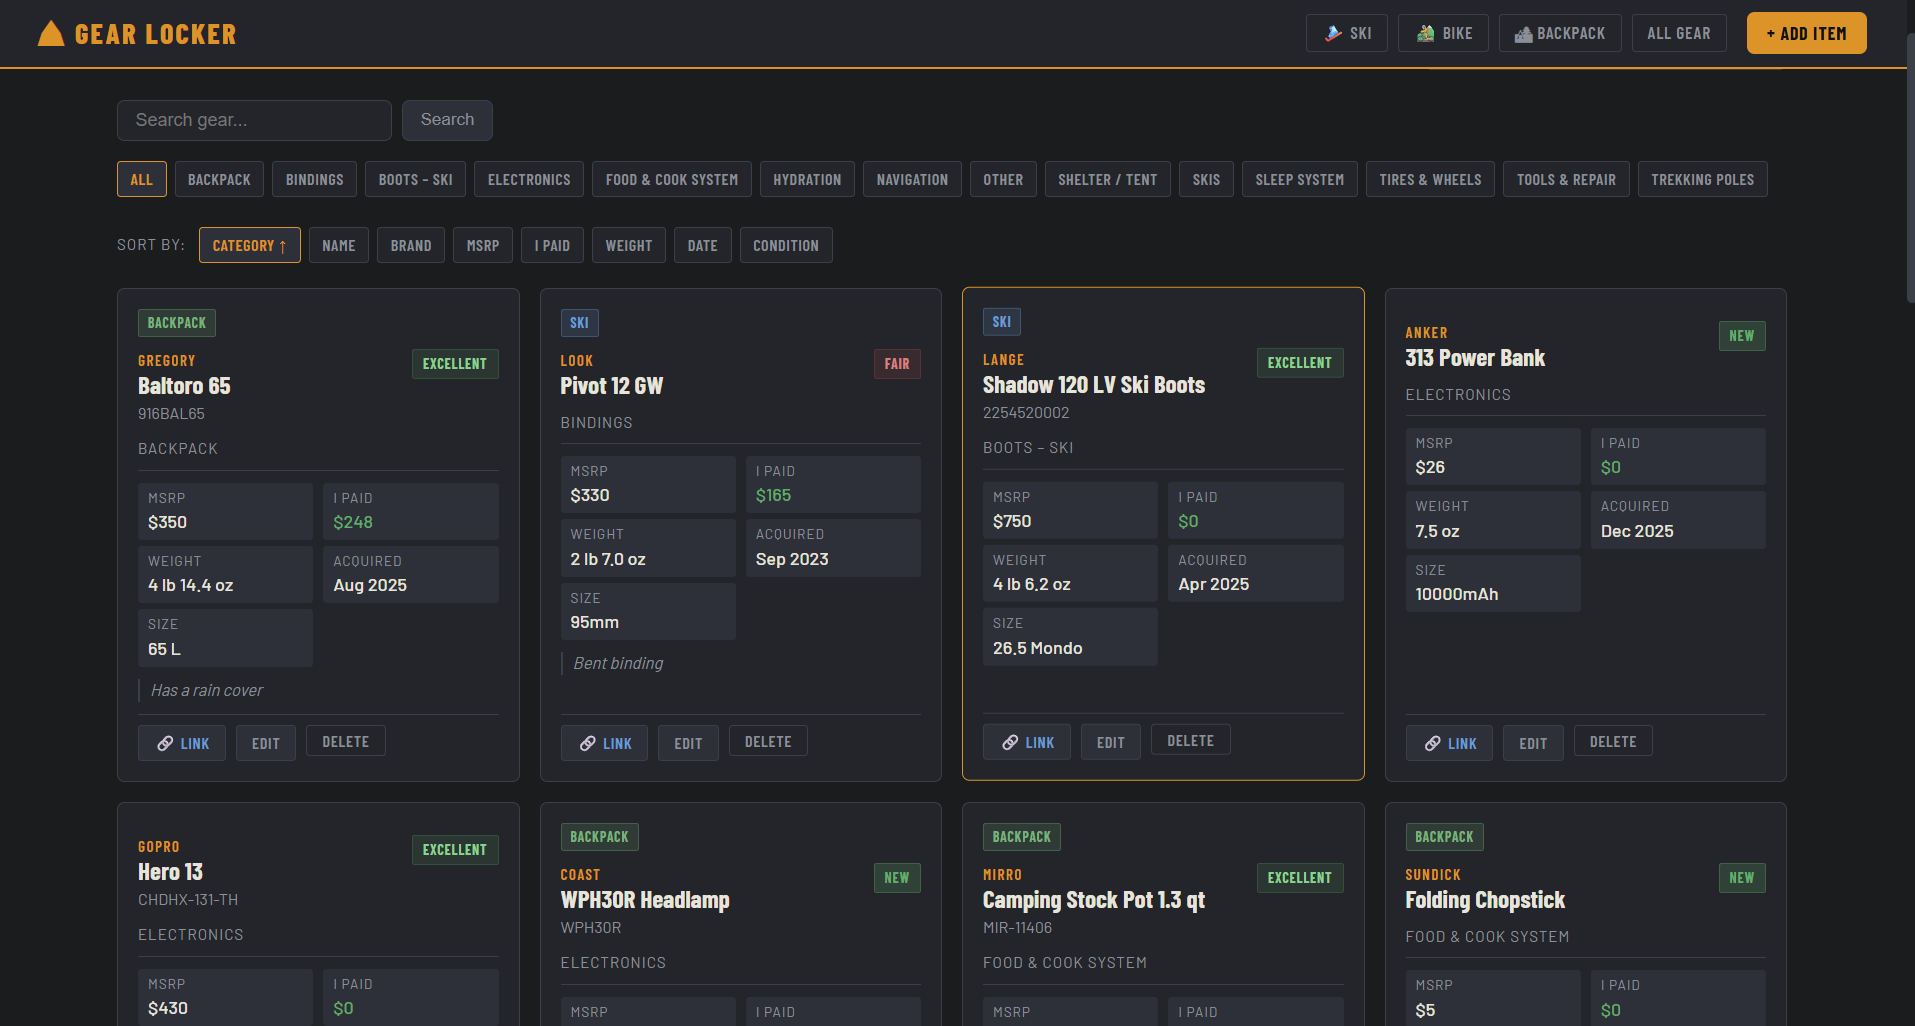This screenshot has width=1915, height=1026.
Task: Filter by Boots - Ski category
Action: (x=415, y=179)
